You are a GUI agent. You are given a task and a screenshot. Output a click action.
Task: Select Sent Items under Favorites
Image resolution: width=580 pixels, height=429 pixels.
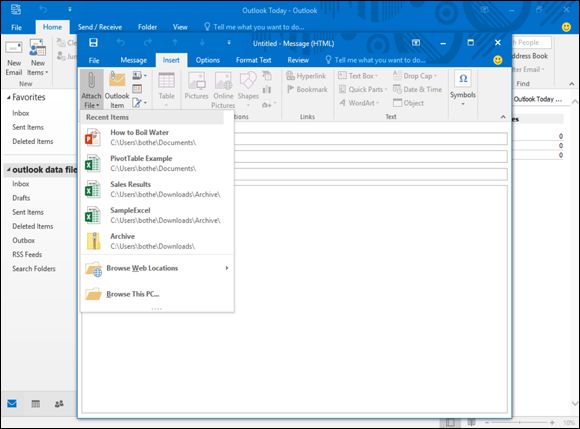click(28, 127)
